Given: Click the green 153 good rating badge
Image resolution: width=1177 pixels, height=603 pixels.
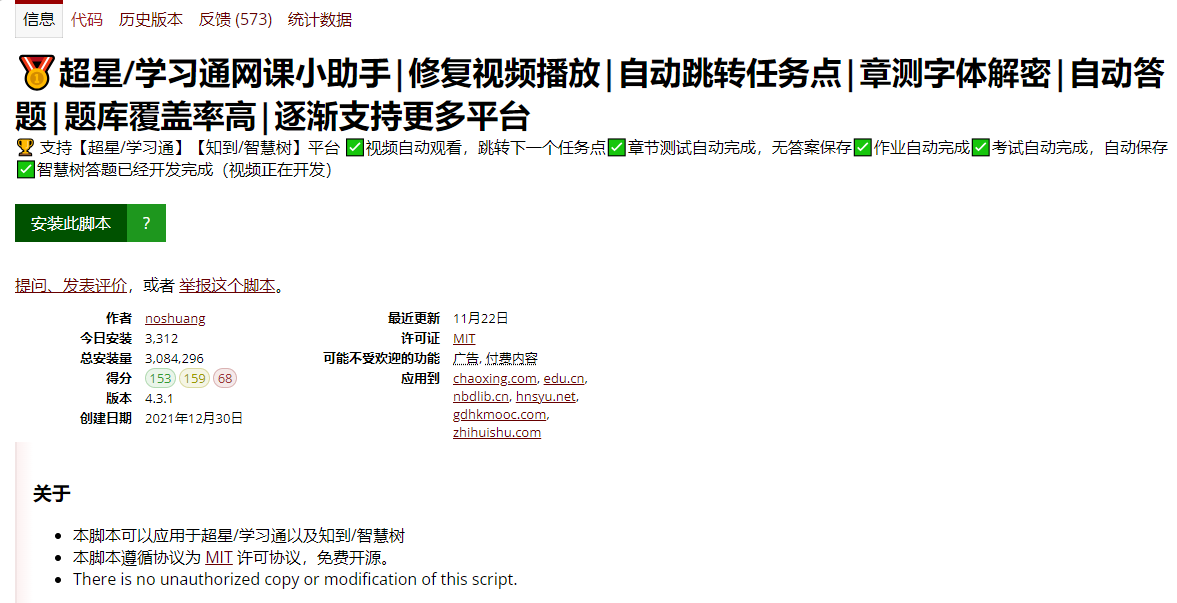Looking at the screenshot, I should (160, 378).
